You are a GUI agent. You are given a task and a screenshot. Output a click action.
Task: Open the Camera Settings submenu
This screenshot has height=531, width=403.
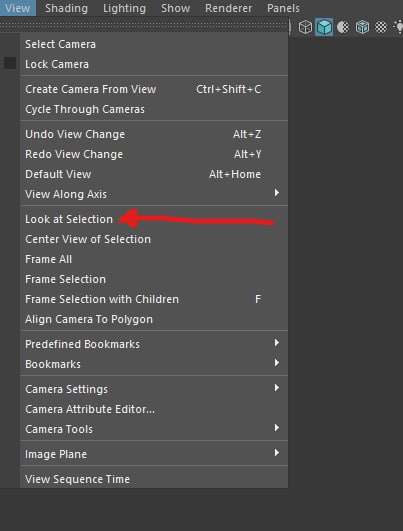154,389
